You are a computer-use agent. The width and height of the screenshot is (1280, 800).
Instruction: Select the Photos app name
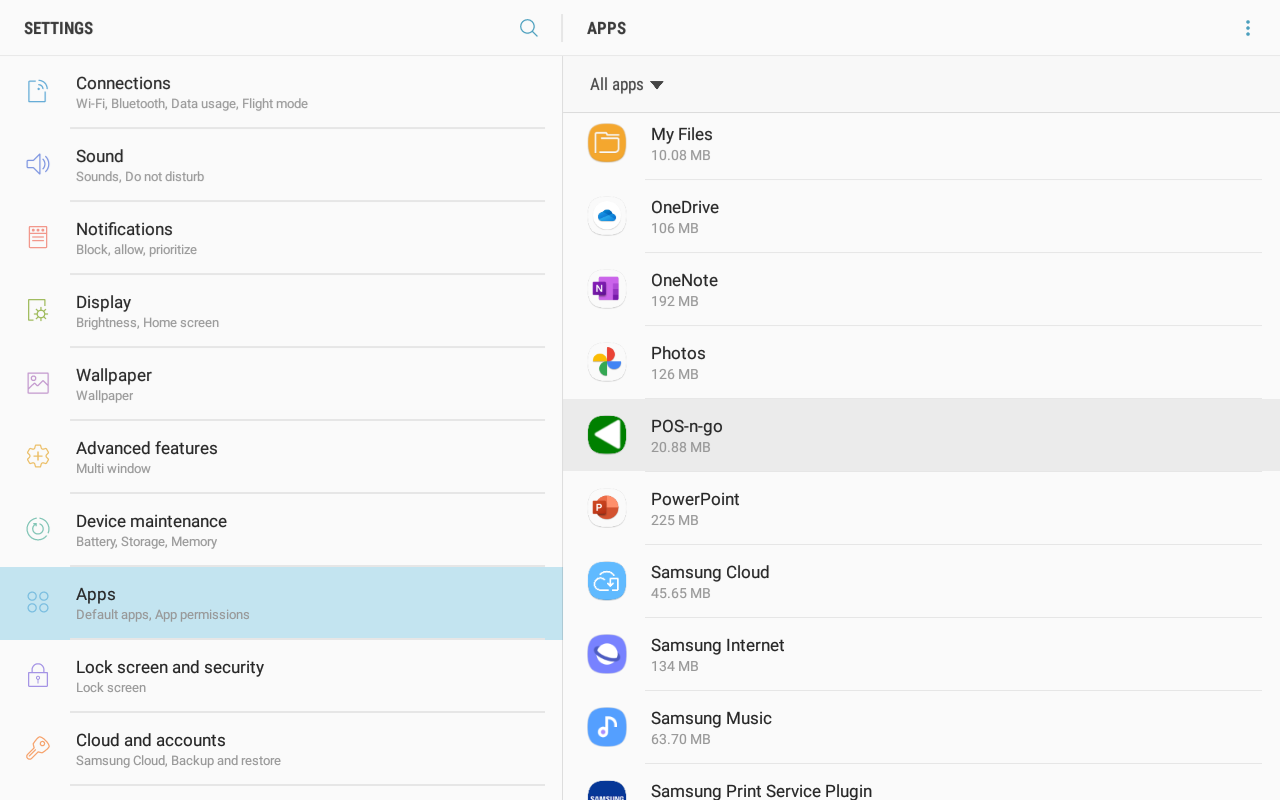point(678,353)
